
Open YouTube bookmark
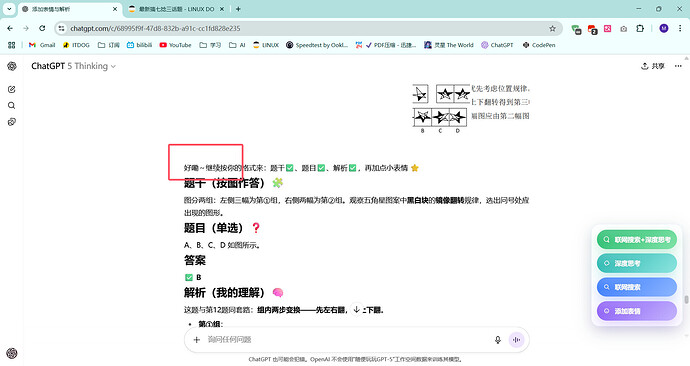pos(175,45)
